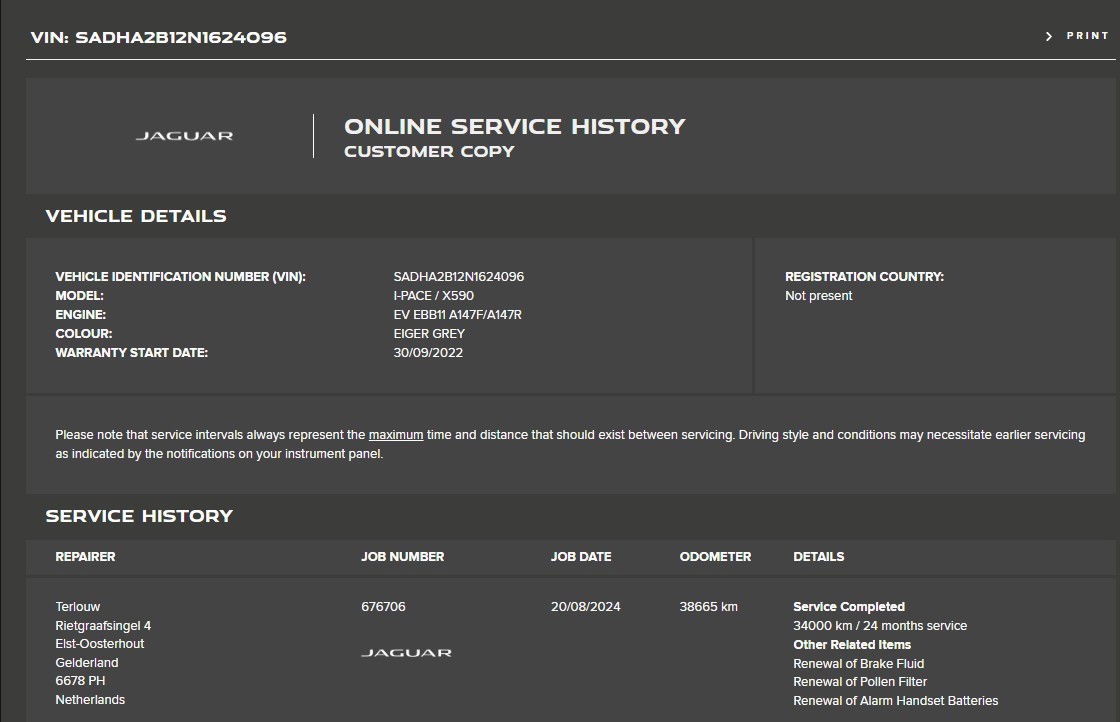The height and width of the screenshot is (722, 1120).
Task: Click Renewal of Alarm Handset Batteries item
Action: pos(896,701)
